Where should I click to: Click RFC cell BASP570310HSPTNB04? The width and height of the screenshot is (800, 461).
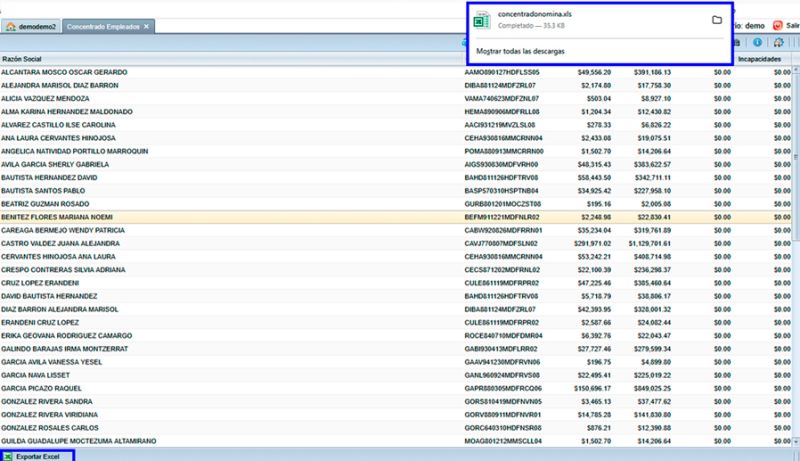pyautogui.click(x=502, y=191)
